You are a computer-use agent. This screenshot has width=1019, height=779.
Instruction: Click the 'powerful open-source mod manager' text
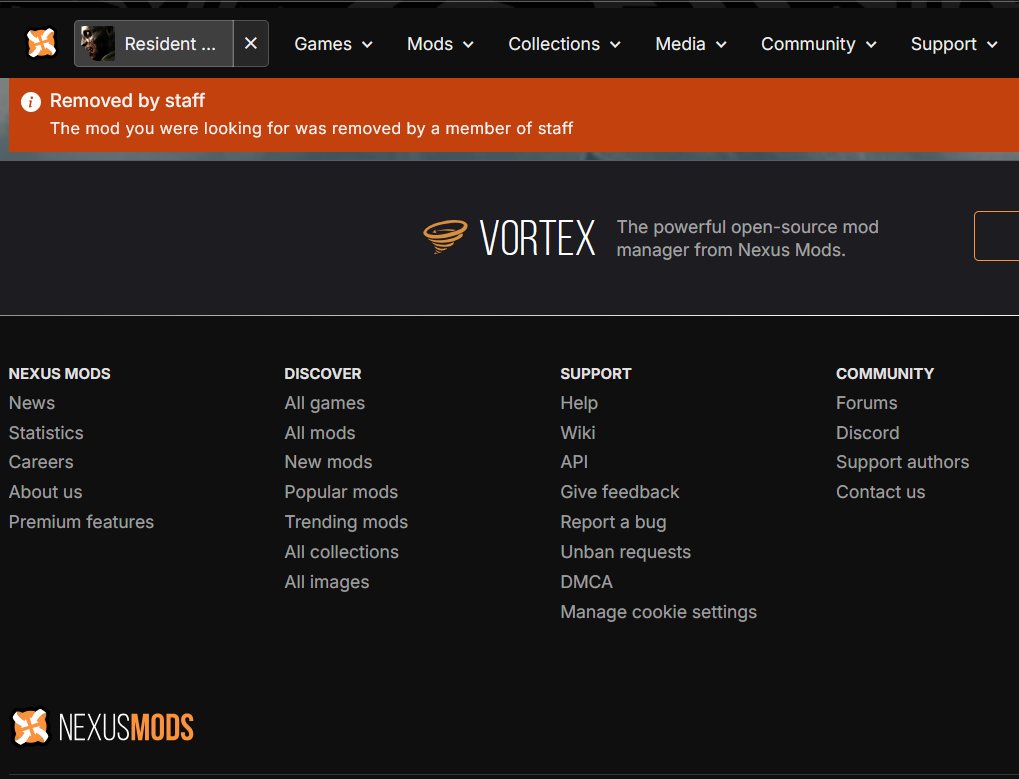click(x=747, y=238)
